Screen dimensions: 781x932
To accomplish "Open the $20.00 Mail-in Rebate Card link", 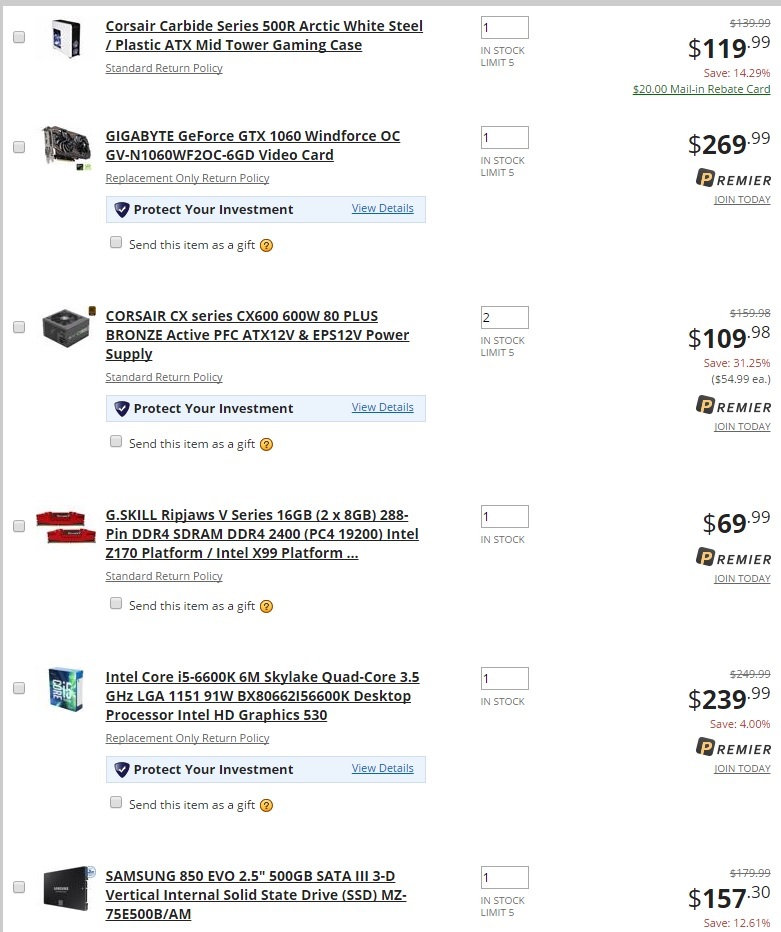I will (x=701, y=89).
